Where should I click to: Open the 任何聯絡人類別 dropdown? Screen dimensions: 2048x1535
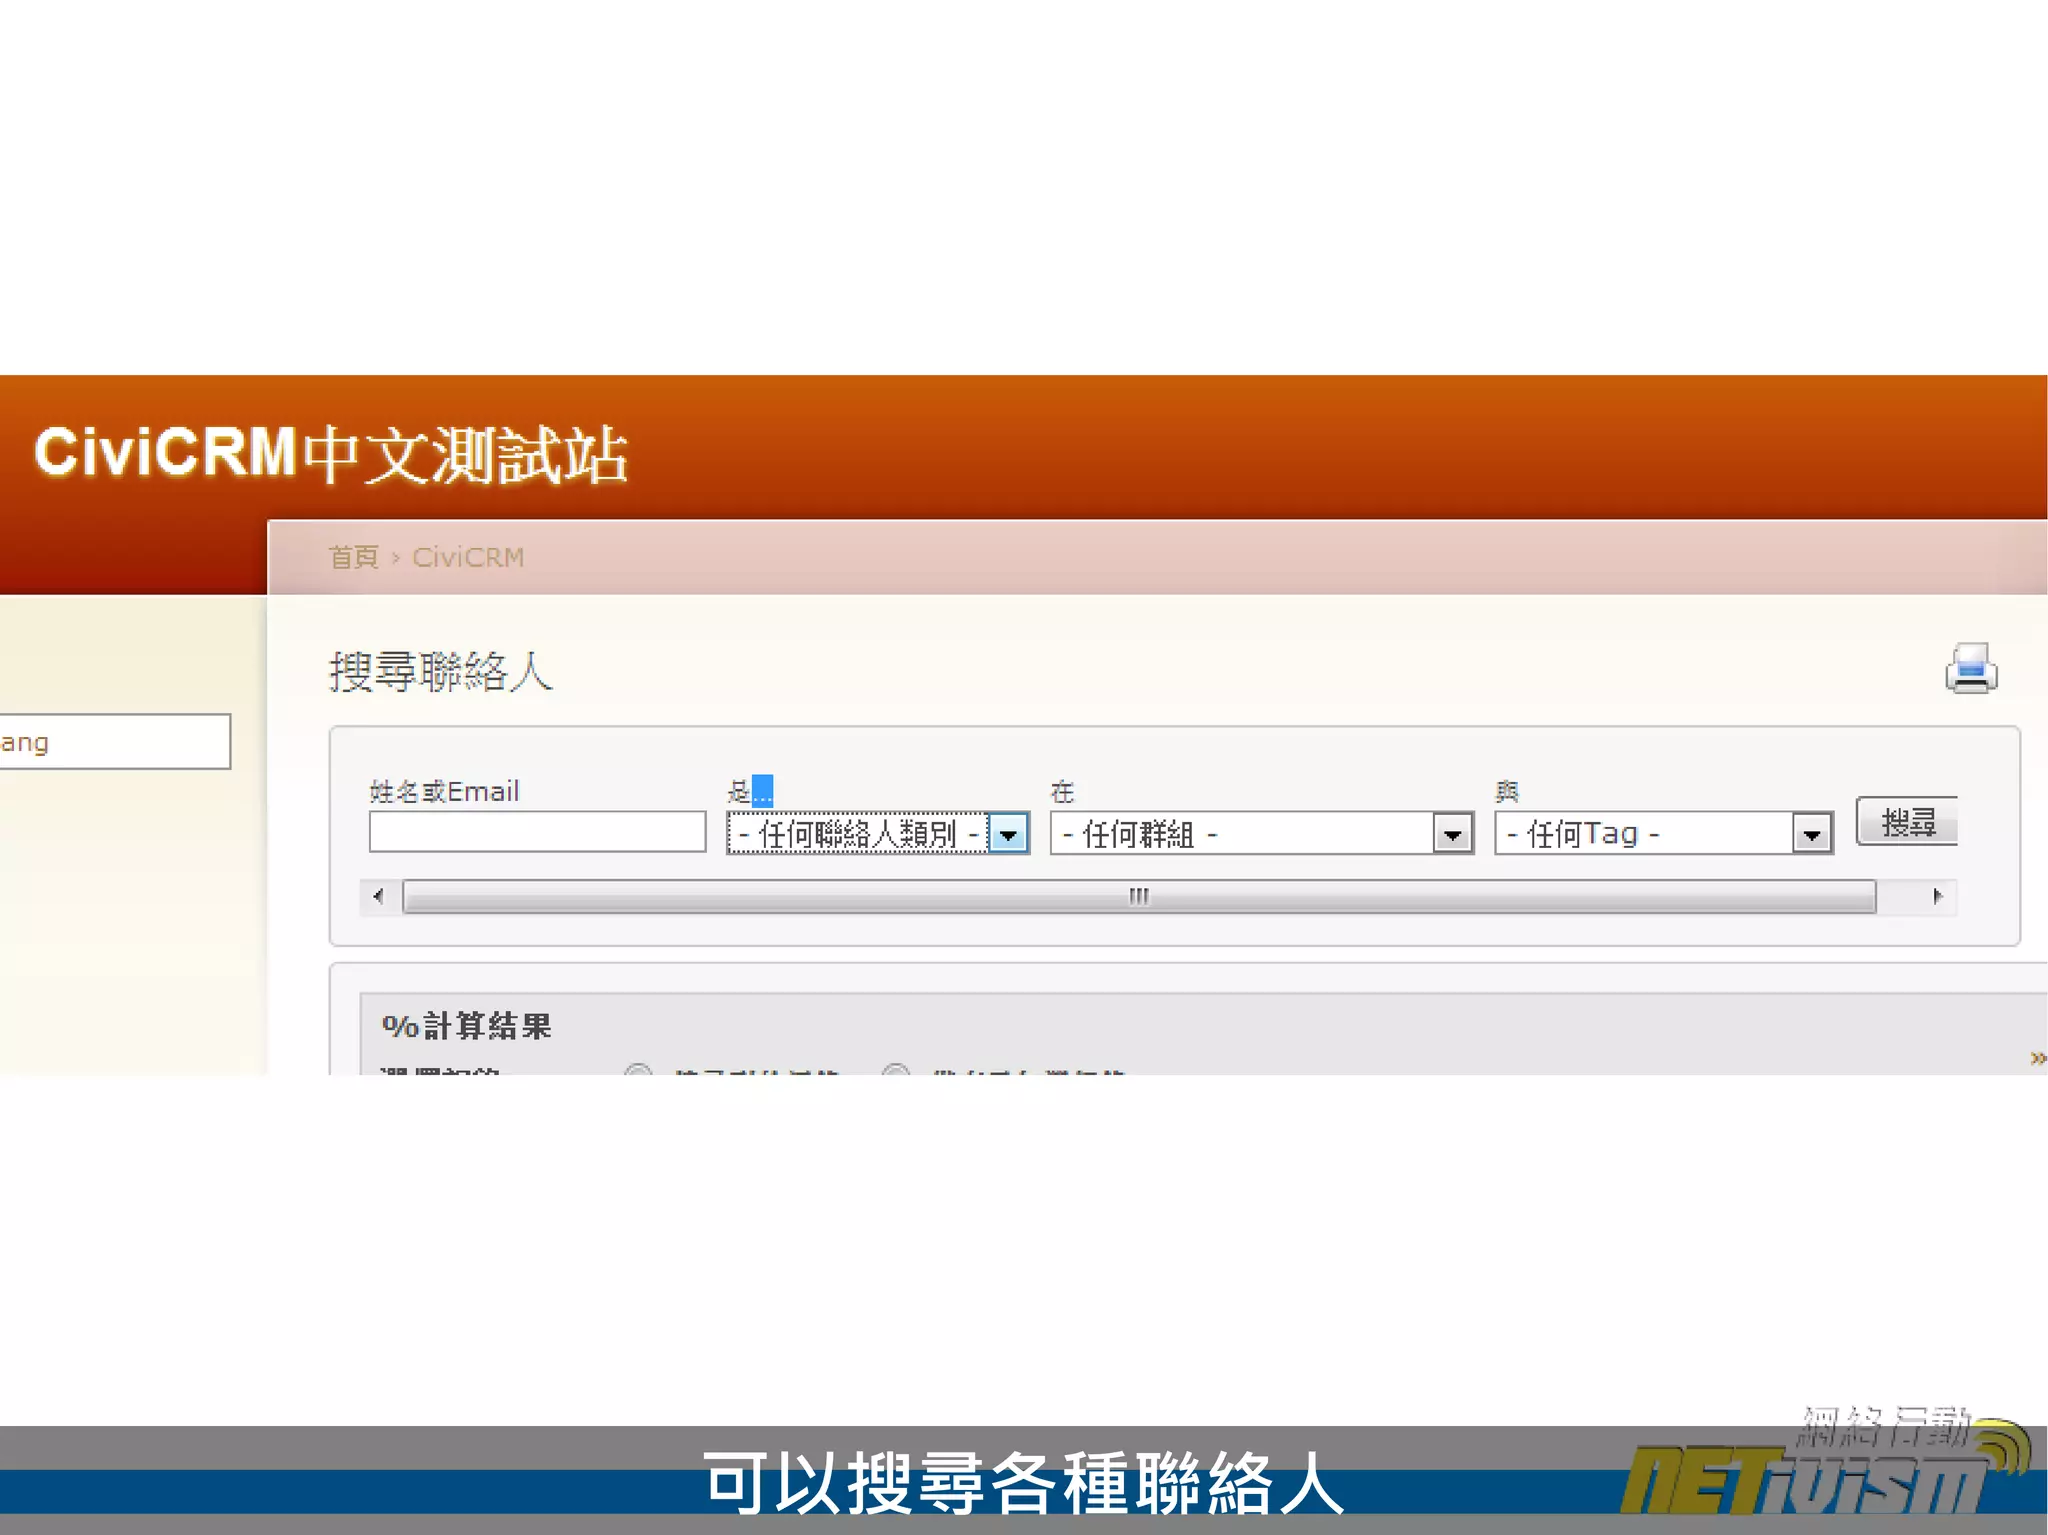(x=879, y=833)
